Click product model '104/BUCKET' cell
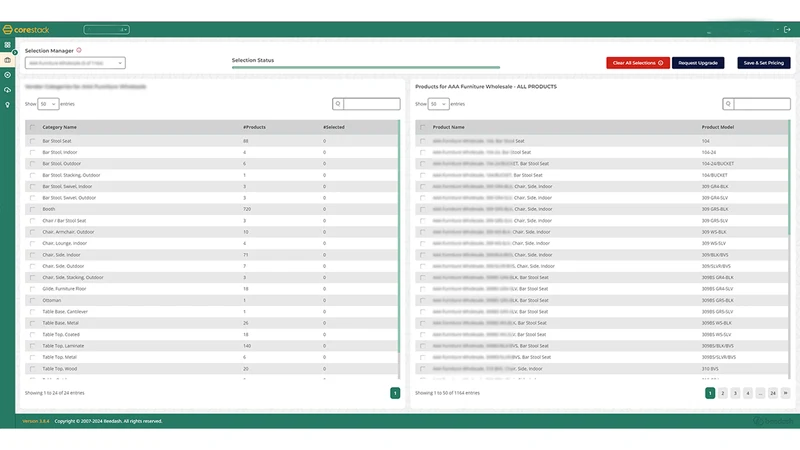The width and height of the screenshot is (800, 450). pos(714,175)
